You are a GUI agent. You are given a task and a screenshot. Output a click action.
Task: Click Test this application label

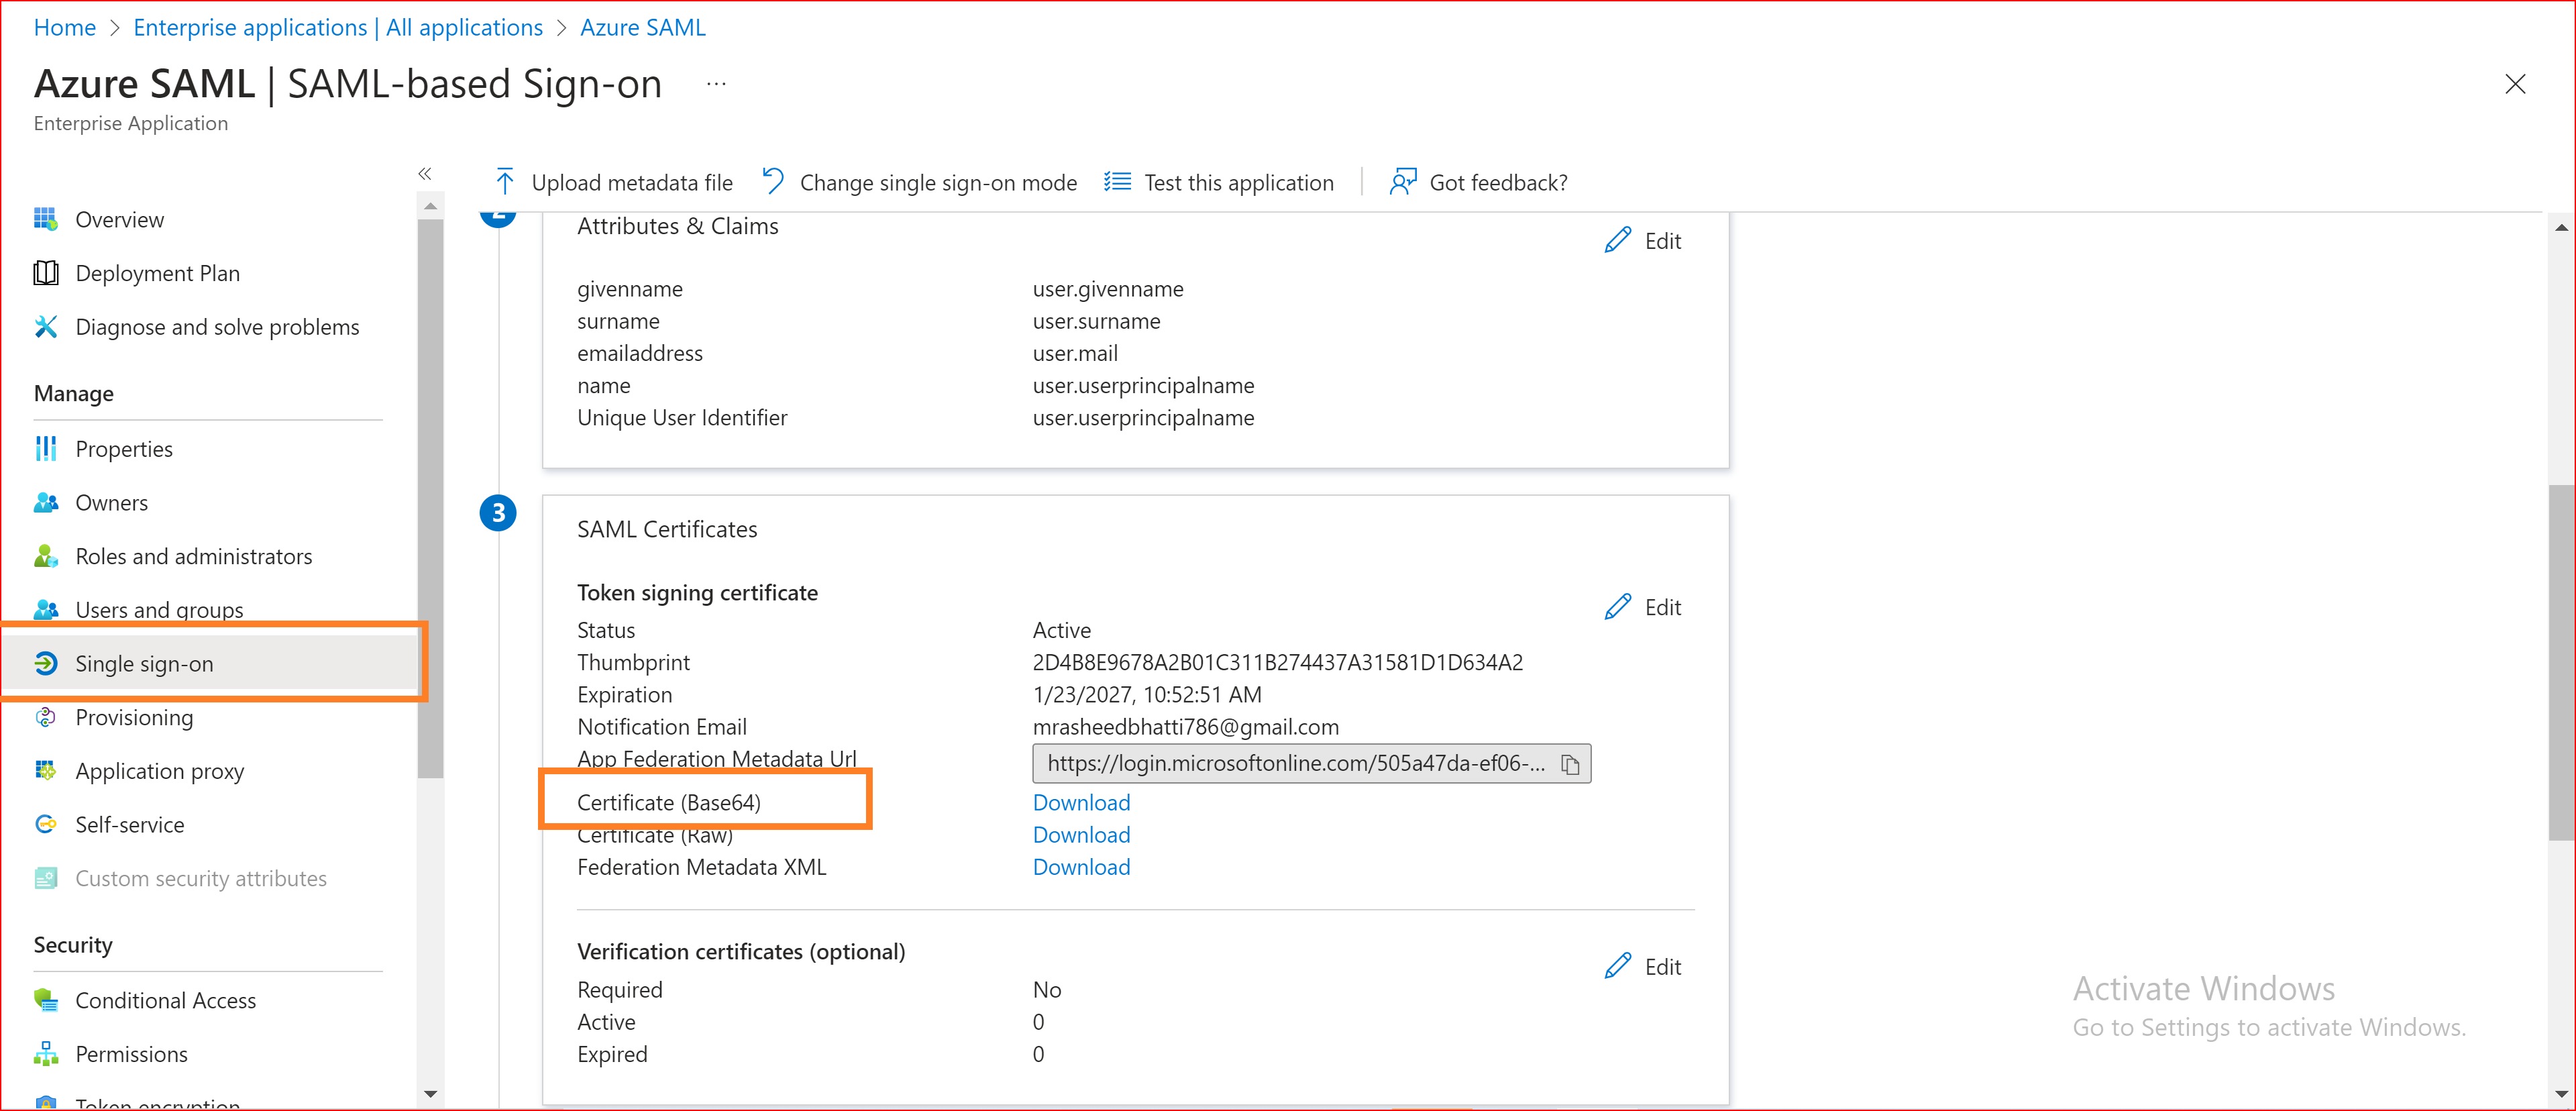tap(1239, 183)
